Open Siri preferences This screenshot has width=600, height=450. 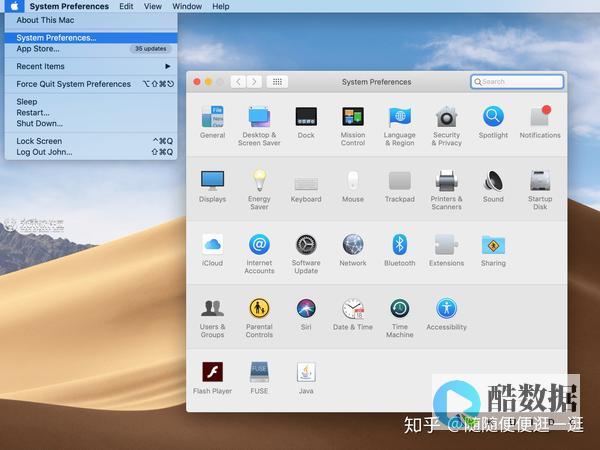click(306, 314)
